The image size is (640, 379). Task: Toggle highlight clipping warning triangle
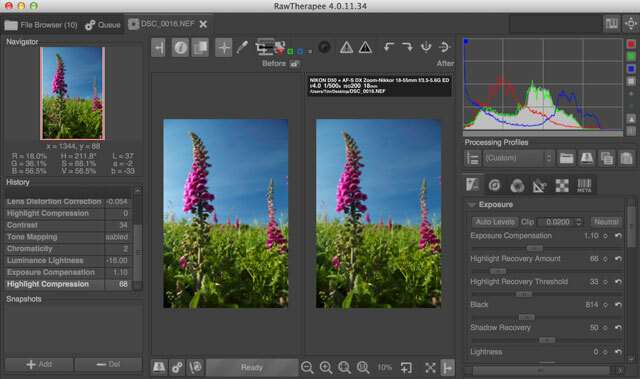point(365,48)
